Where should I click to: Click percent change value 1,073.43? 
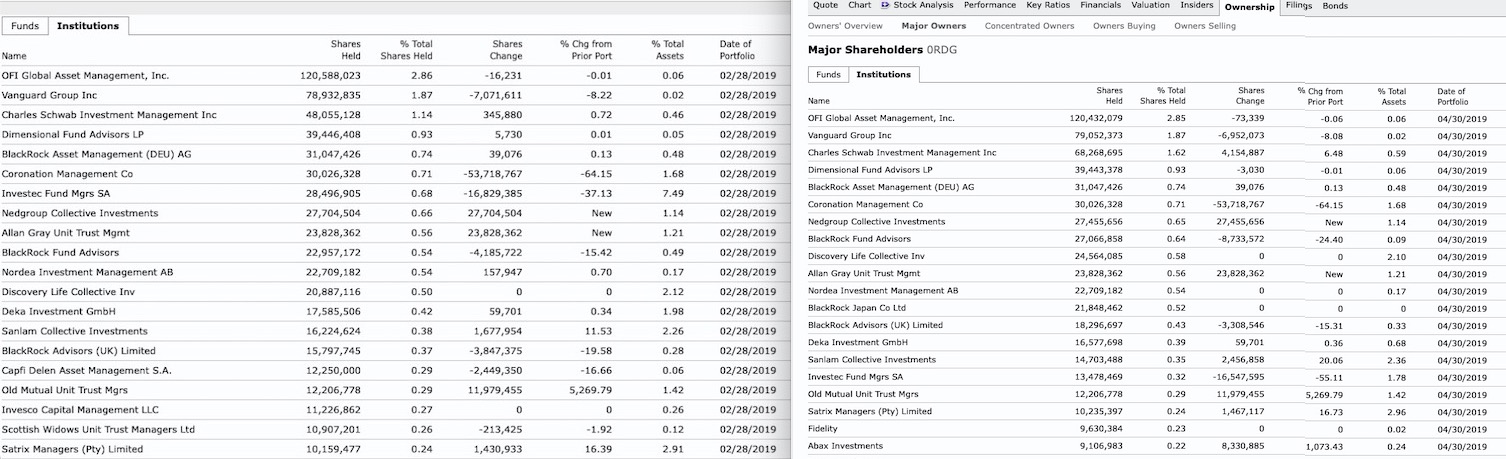tap(1324, 445)
